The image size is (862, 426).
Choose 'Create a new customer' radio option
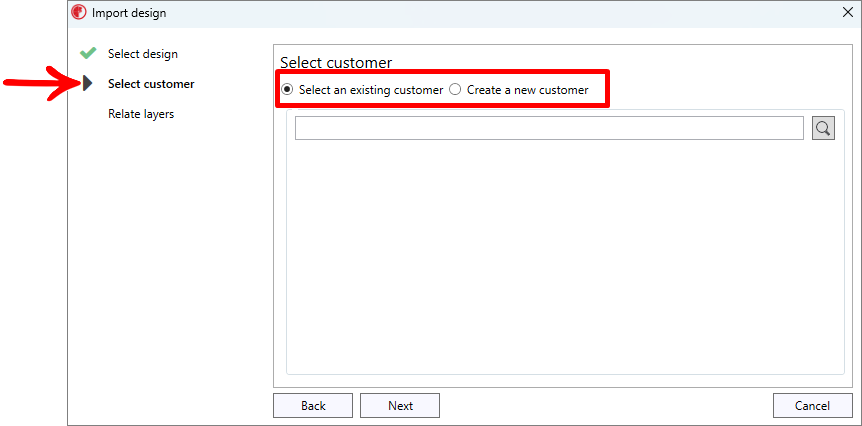pos(455,90)
